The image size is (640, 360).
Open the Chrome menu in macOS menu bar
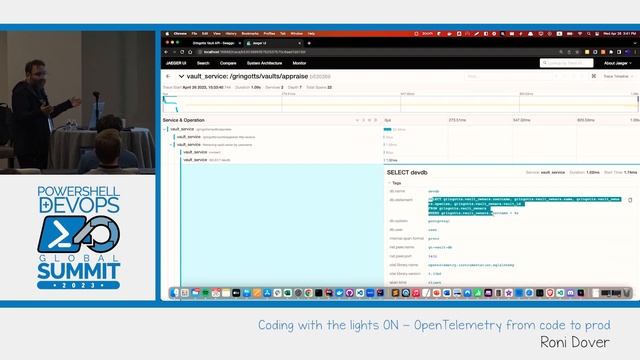(x=180, y=33)
